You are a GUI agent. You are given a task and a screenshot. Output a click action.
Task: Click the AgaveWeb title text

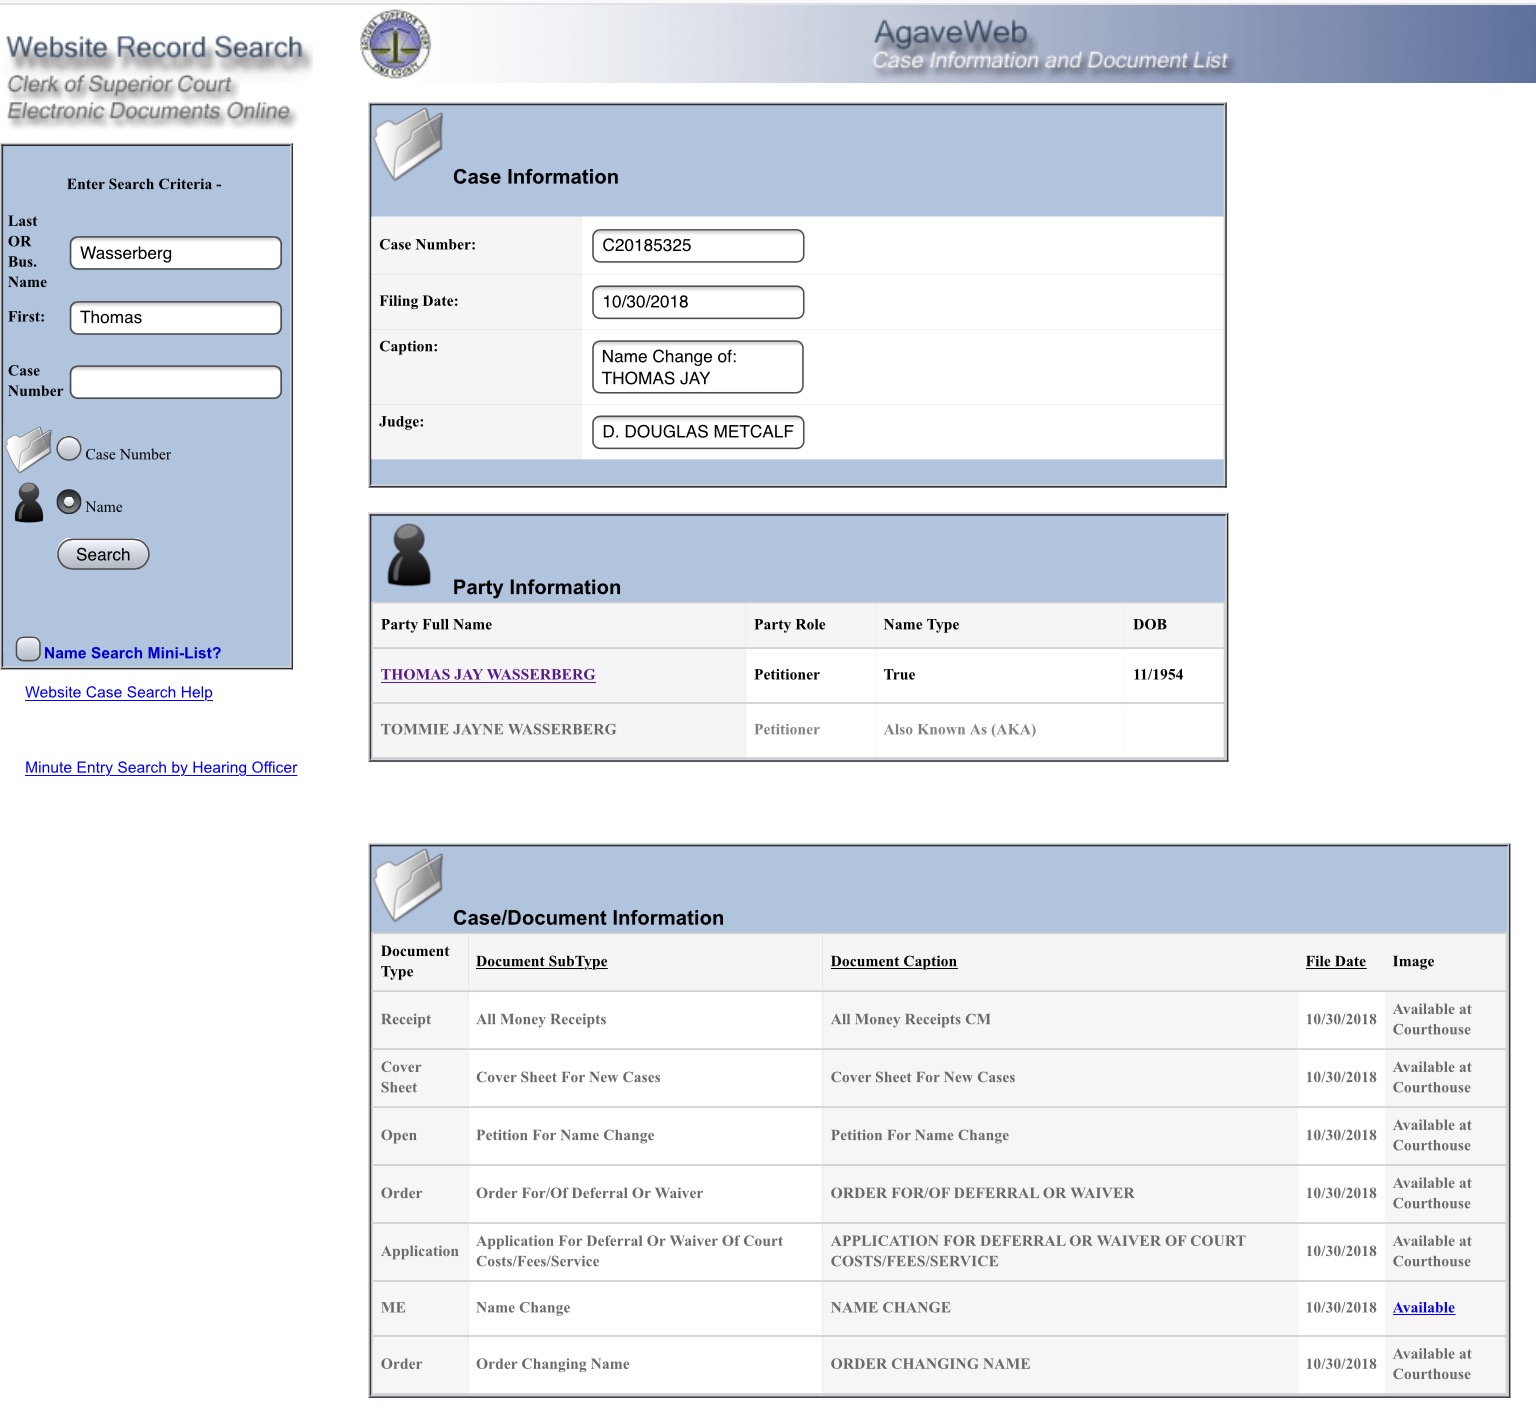tap(951, 32)
